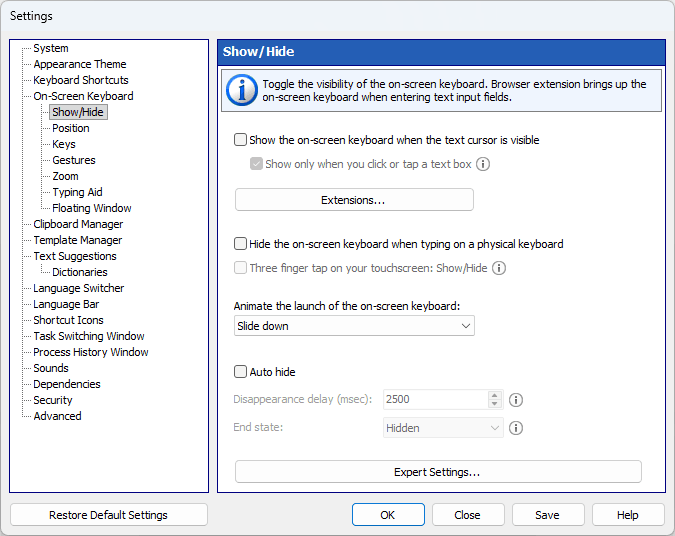675x536 pixels.
Task: Toggle 'Three finger tap on your touchscreen' checkbox
Action: tap(240, 268)
